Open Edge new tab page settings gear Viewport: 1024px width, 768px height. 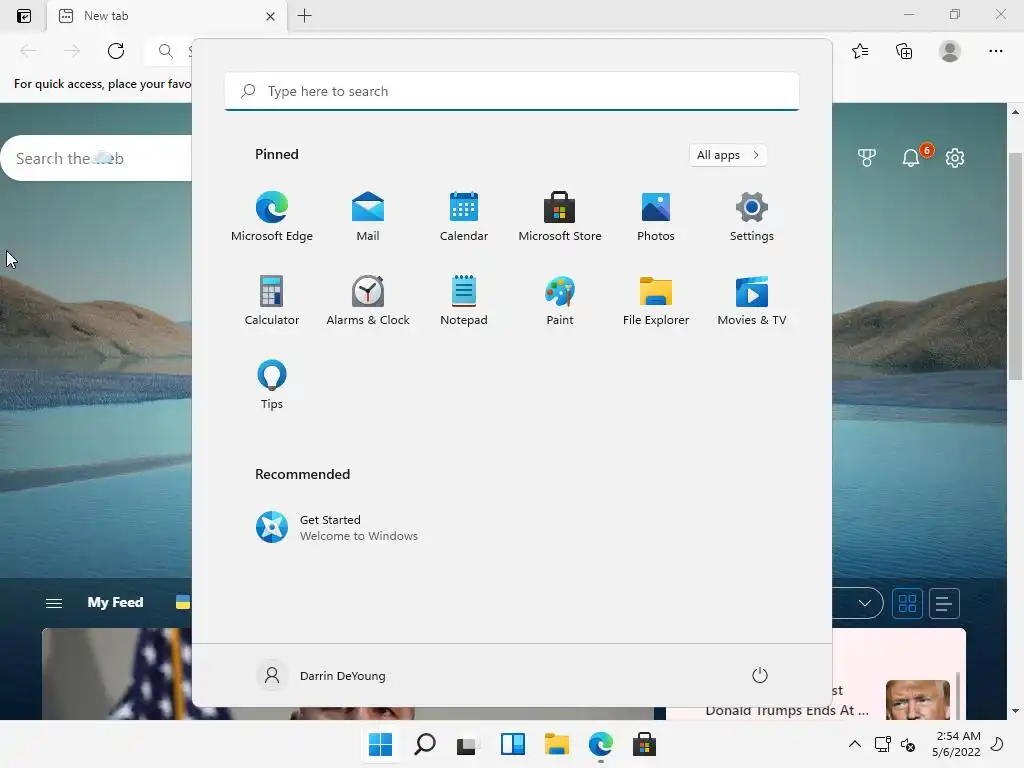click(955, 158)
